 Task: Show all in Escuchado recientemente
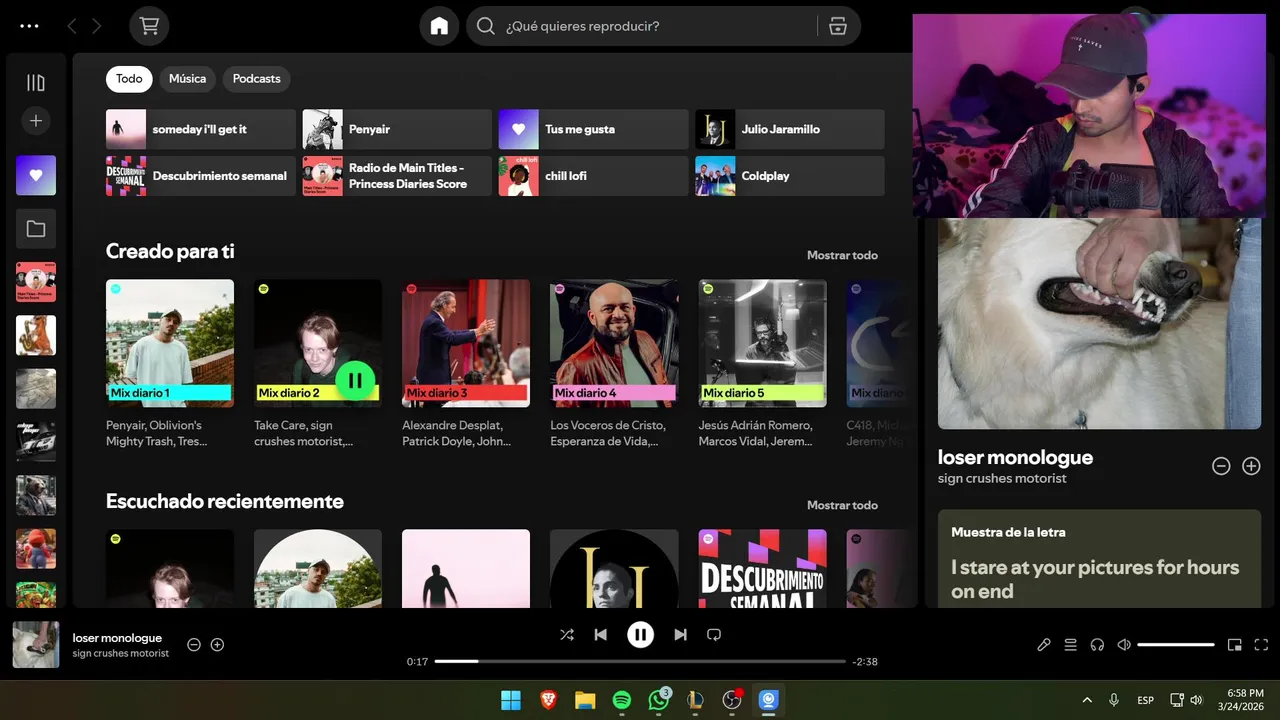pos(842,505)
